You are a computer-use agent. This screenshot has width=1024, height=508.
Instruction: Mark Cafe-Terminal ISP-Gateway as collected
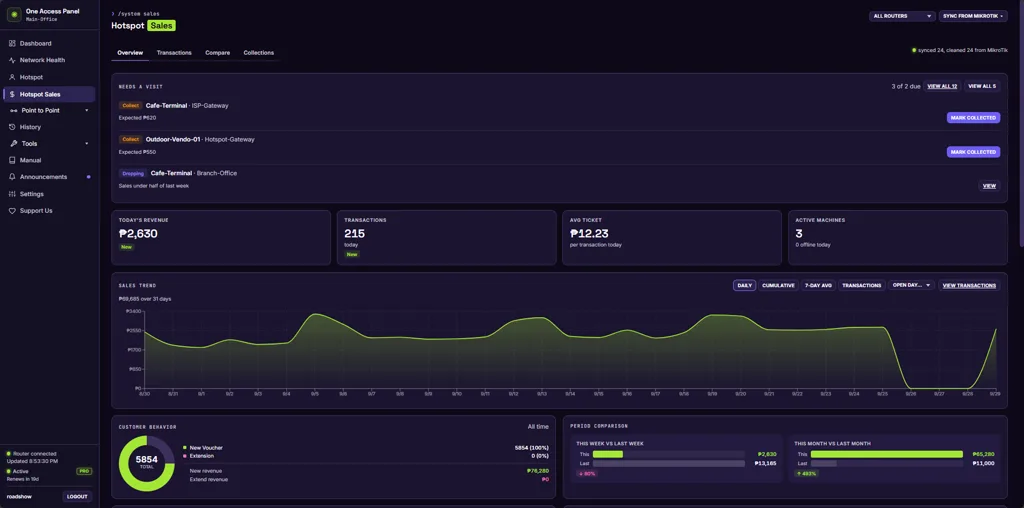(974, 118)
